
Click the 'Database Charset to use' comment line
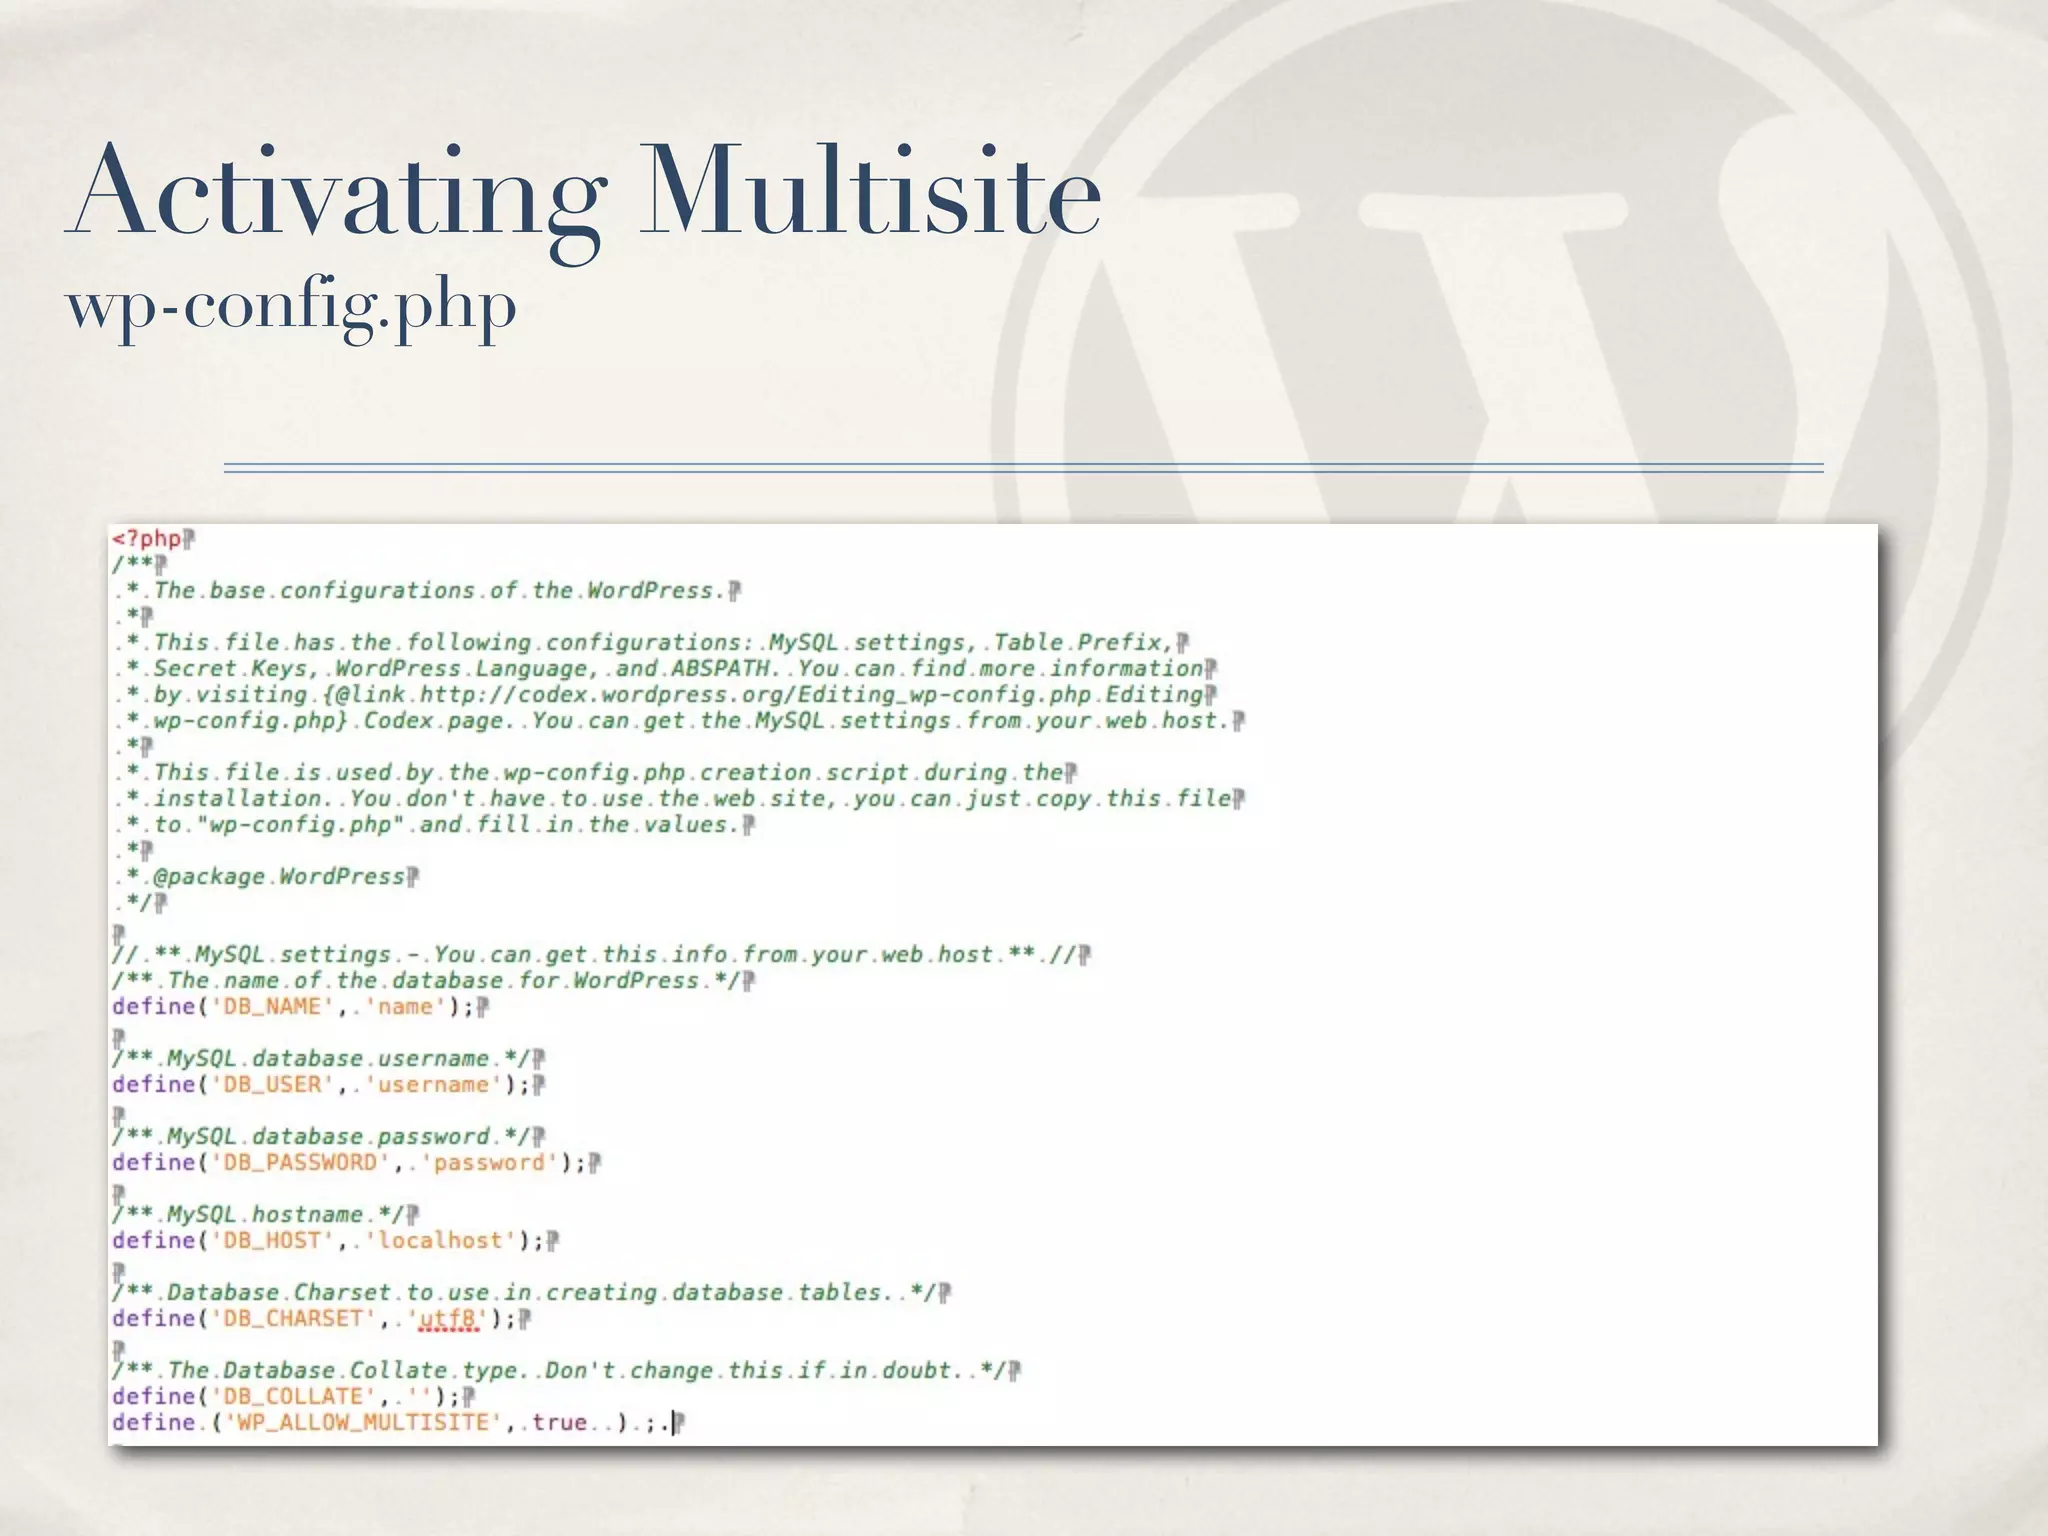point(531,1293)
